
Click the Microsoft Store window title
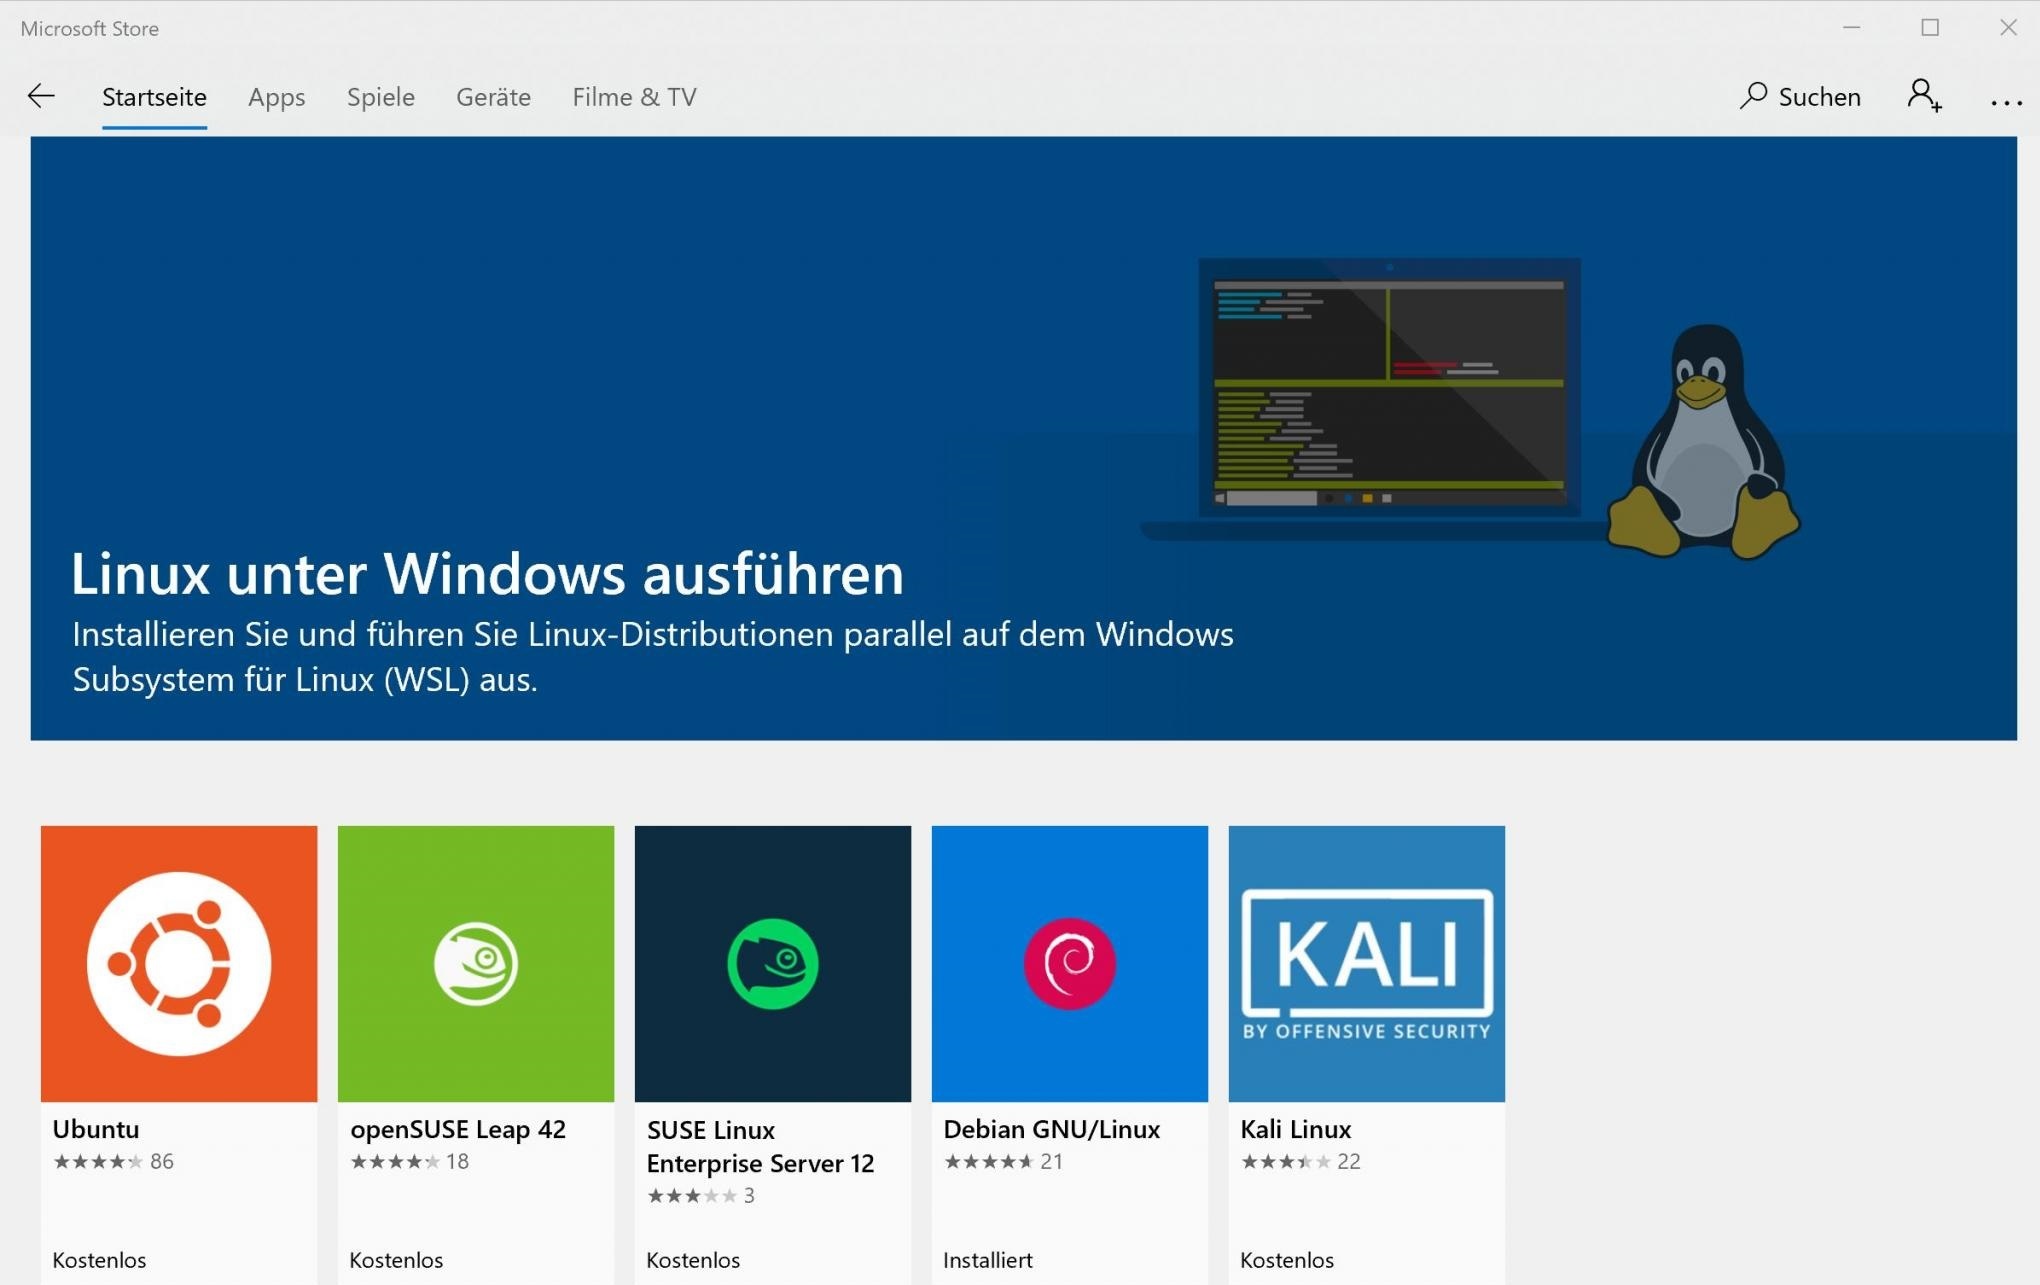click(x=90, y=28)
